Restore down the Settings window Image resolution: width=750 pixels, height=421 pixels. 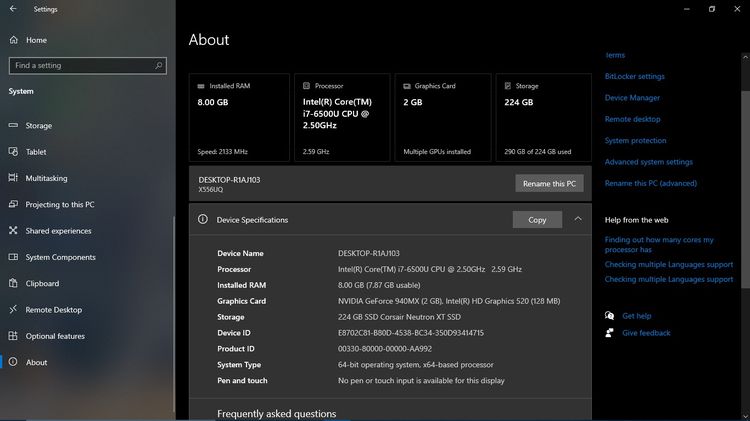(x=712, y=9)
